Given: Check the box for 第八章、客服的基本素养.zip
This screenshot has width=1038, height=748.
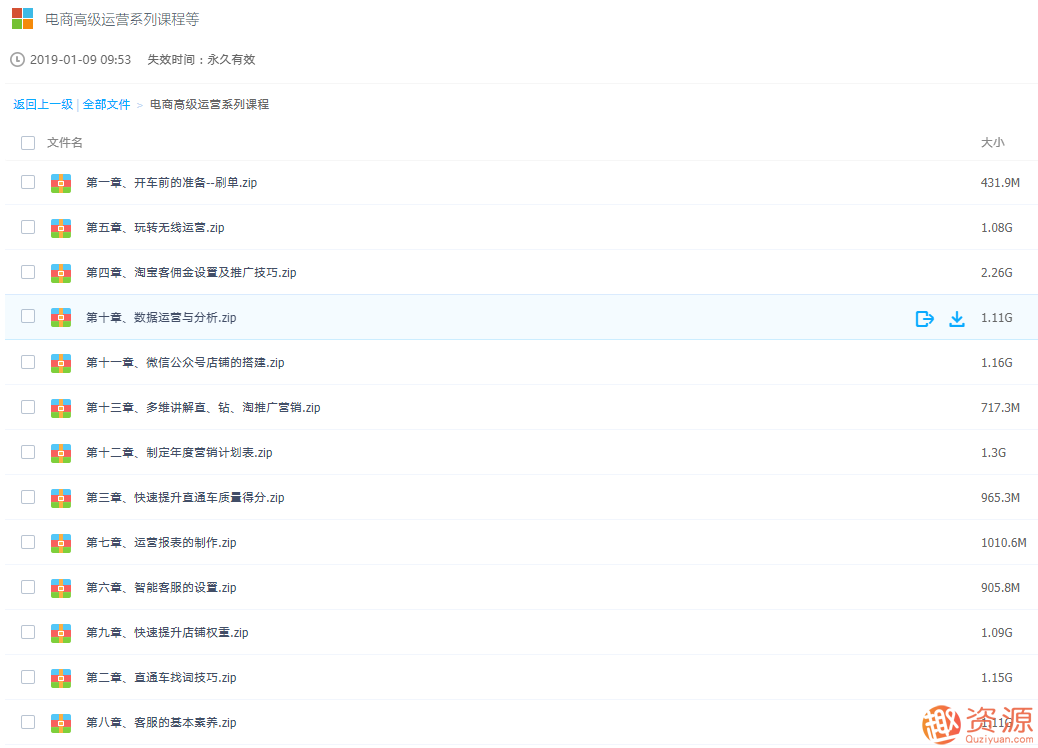Looking at the screenshot, I should coord(28,722).
